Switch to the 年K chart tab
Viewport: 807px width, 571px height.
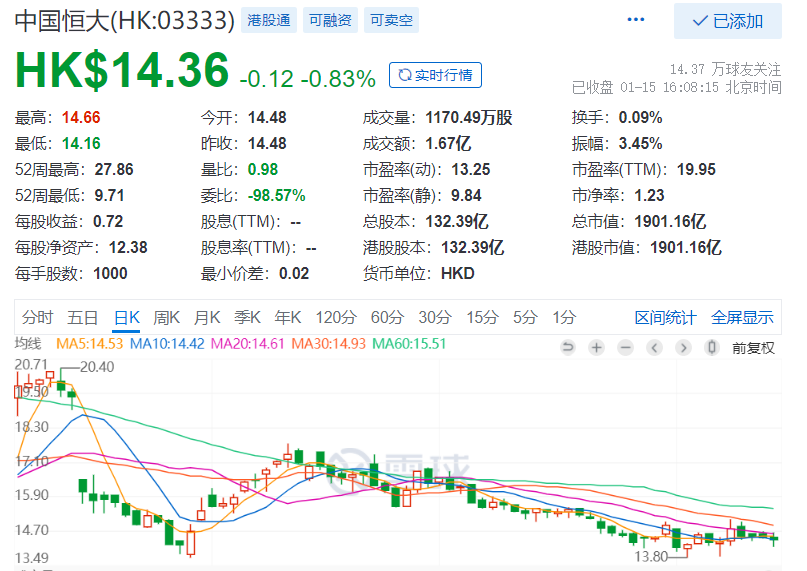[288, 317]
